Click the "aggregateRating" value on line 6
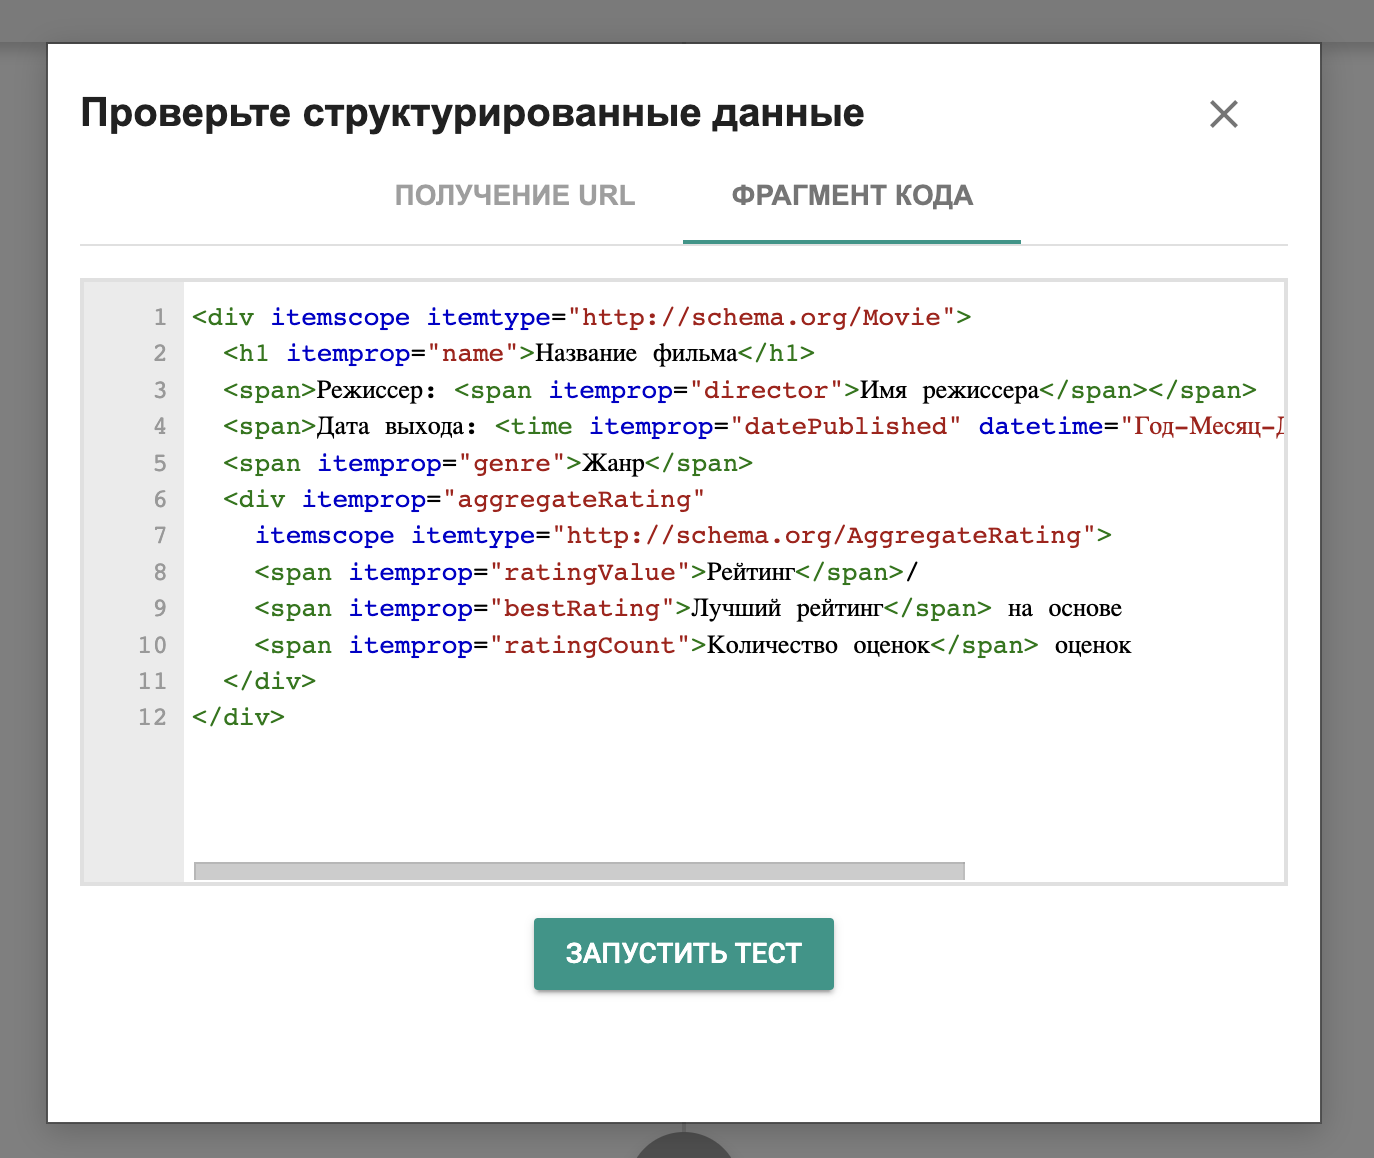This screenshot has width=1374, height=1158. [574, 500]
